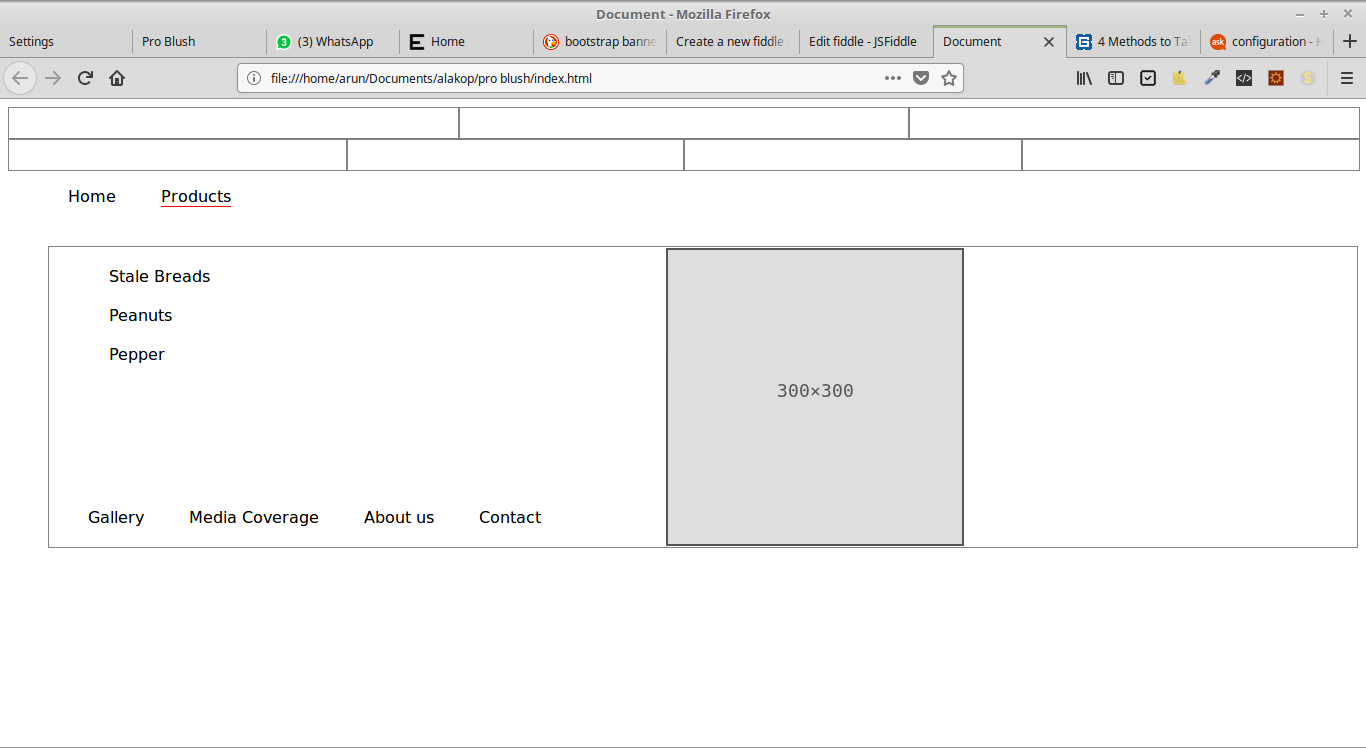The width and height of the screenshot is (1366, 748).
Task: Switch to the Pro Blush tab
Action: tap(199, 42)
